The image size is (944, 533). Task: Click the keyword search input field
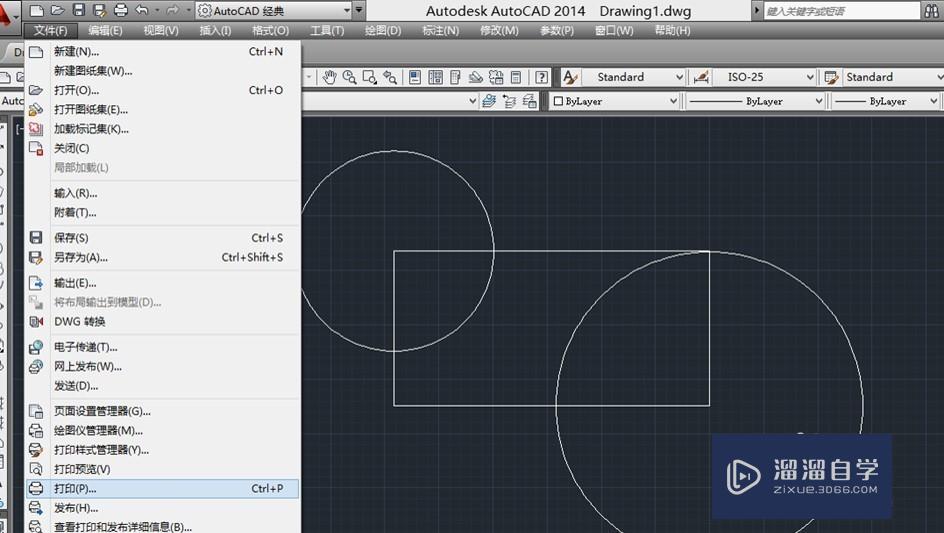[842, 11]
